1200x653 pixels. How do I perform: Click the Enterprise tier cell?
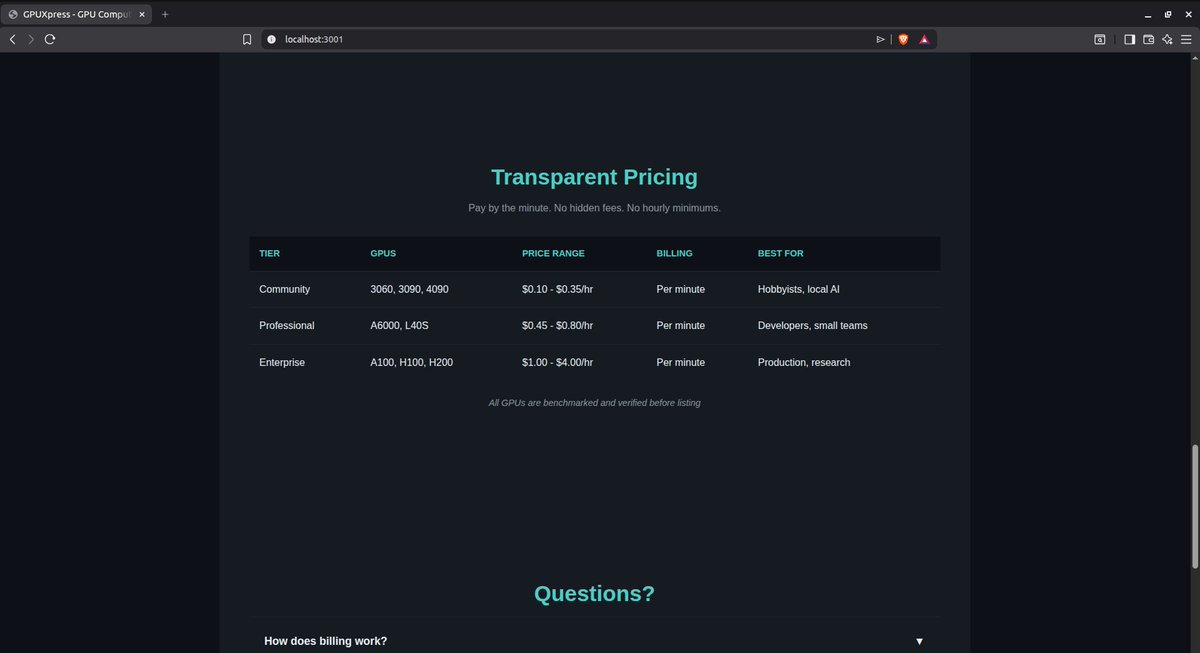tap(282, 362)
